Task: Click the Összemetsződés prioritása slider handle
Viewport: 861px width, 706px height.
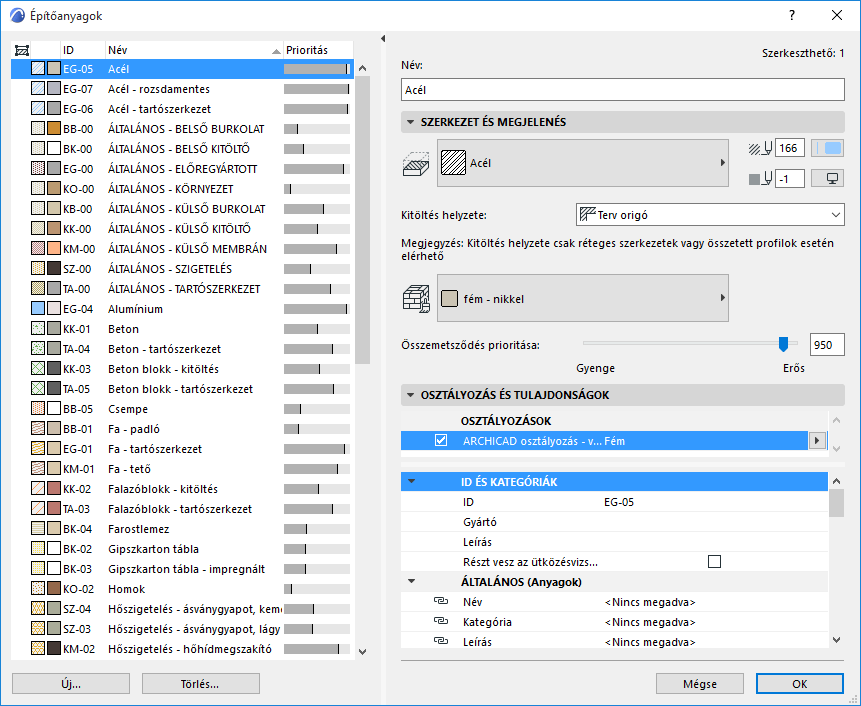Action: click(784, 344)
